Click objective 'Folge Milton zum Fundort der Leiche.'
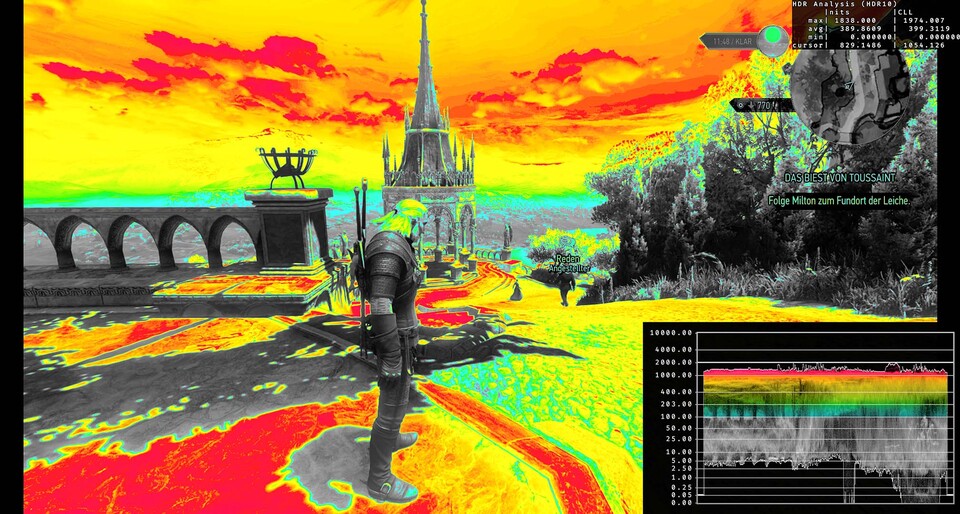 tap(840, 200)
